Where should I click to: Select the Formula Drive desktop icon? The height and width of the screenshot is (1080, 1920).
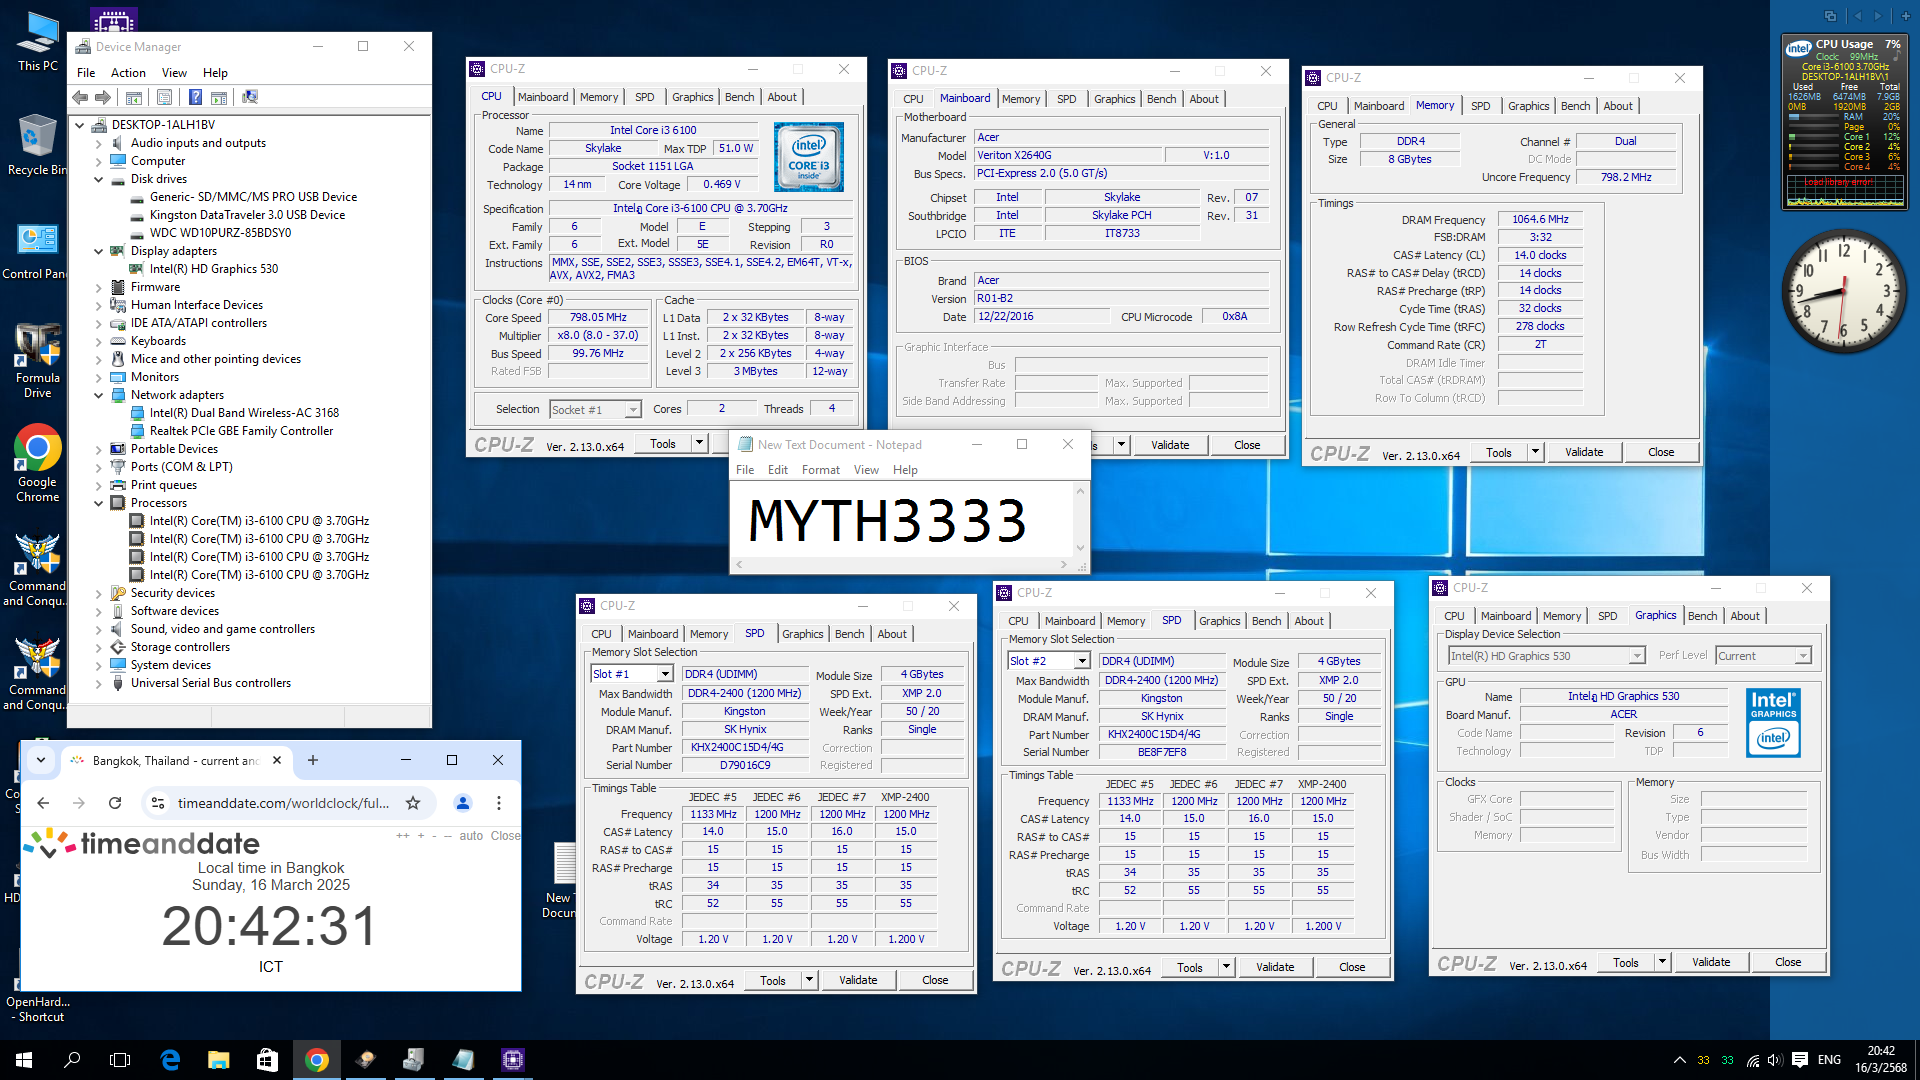[x=38, y=360]
